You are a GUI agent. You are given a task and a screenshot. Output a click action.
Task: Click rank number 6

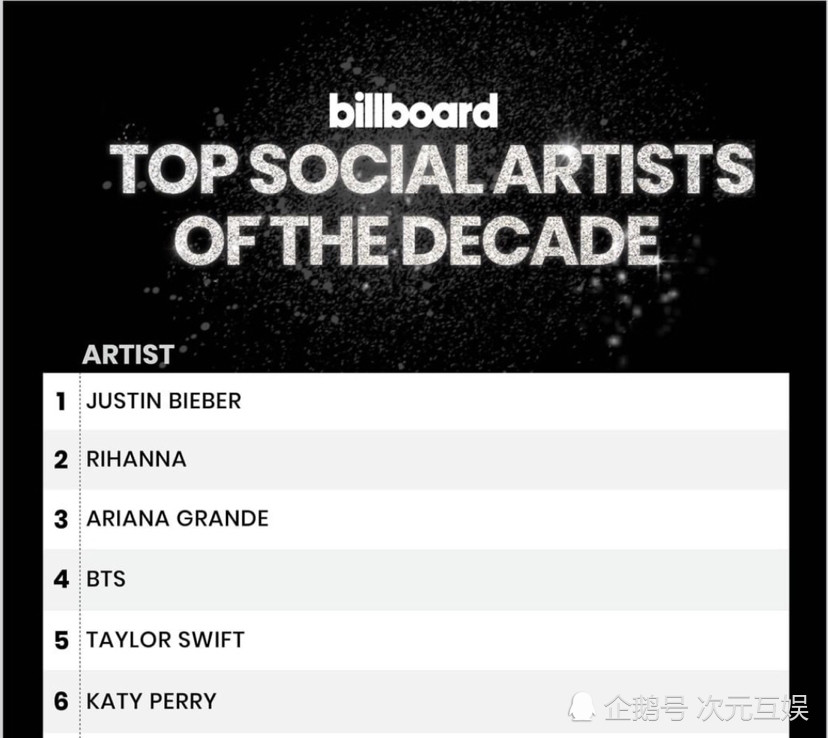tap(61, 702)
